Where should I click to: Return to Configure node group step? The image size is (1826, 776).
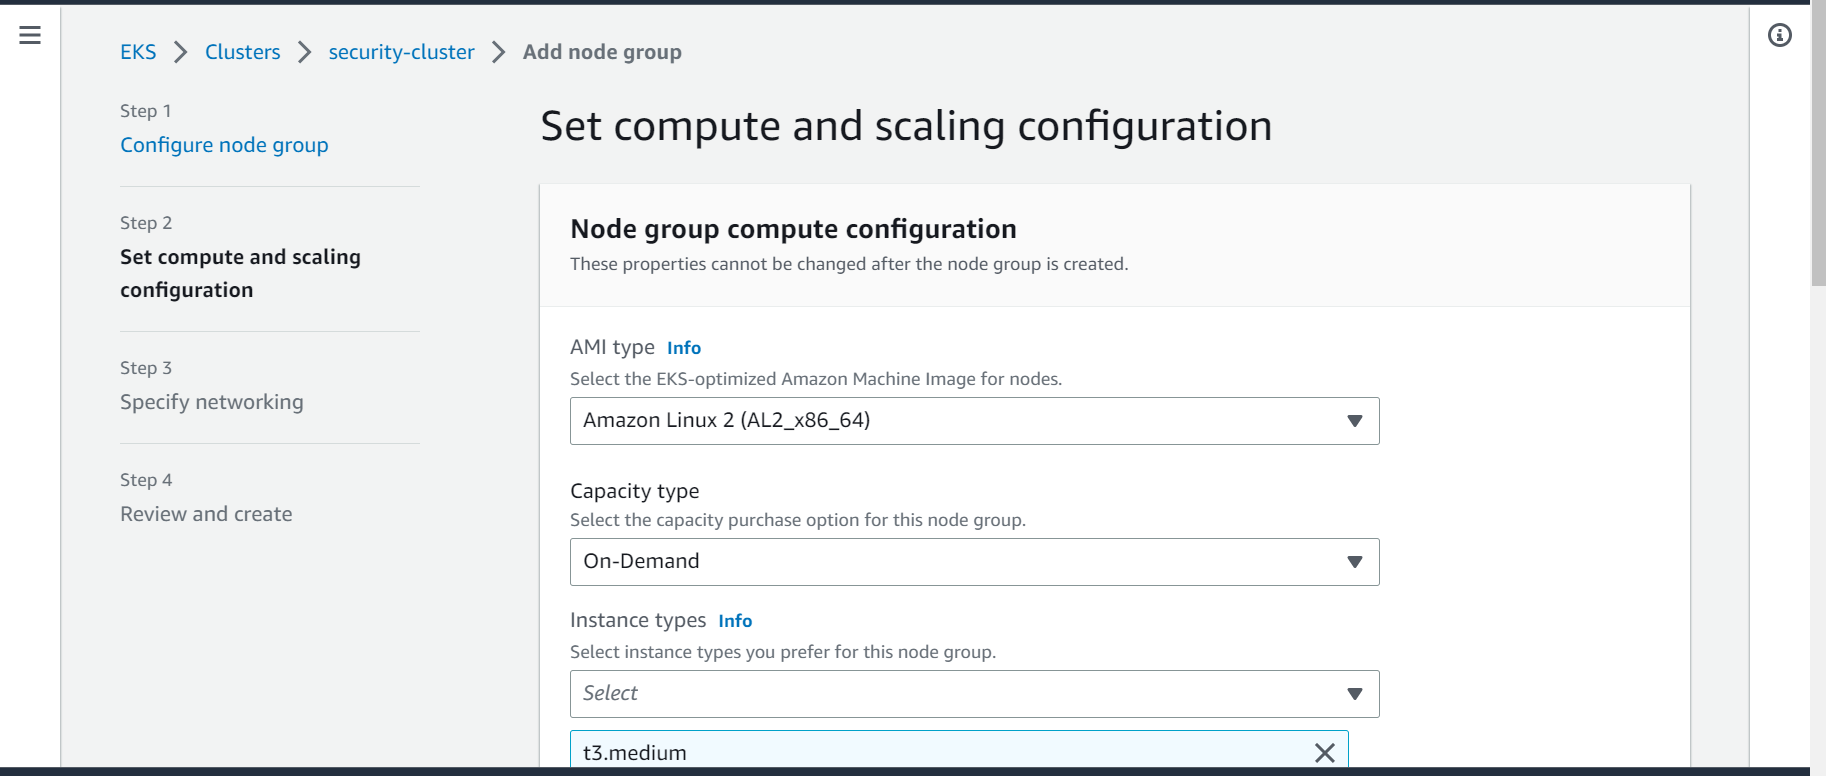coord(224,145)
